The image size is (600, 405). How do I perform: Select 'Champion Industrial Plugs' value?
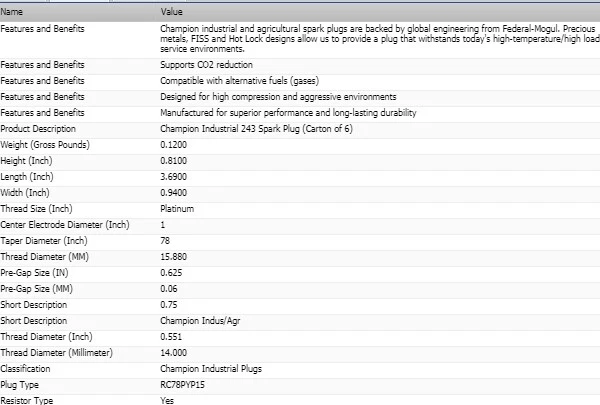click(211, 369)
